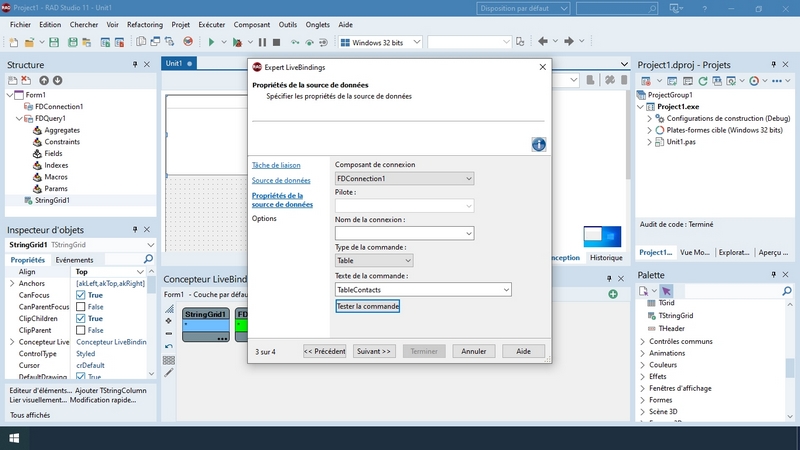
Task: Click the Suivant >> button
Action: click(x=374, y=351)
